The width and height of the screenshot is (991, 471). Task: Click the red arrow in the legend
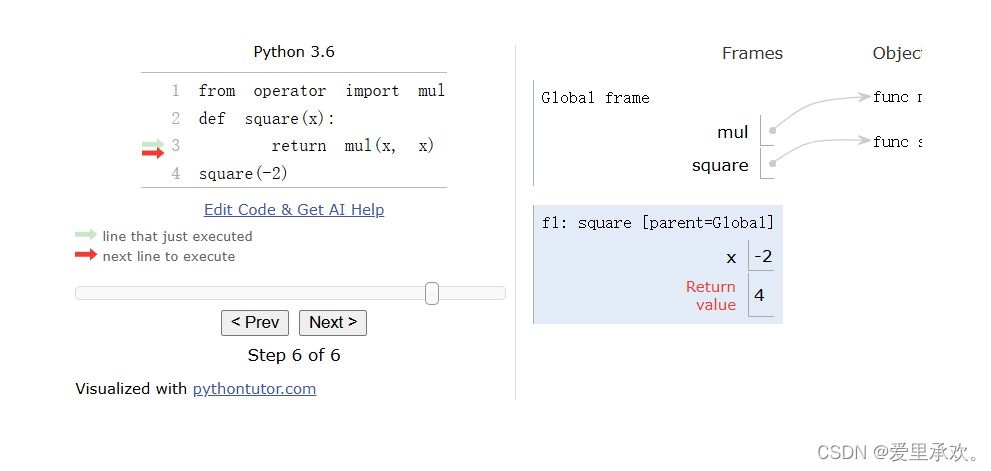point(86,255)
